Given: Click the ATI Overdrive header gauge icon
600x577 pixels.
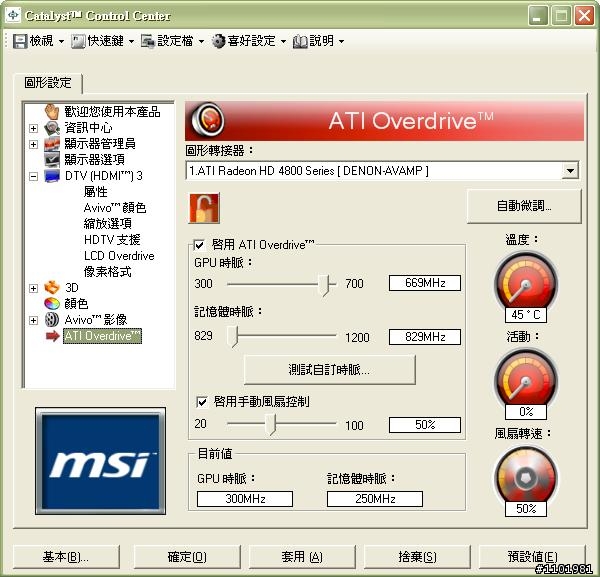Looking at the screenshot, I should [207, 121].
